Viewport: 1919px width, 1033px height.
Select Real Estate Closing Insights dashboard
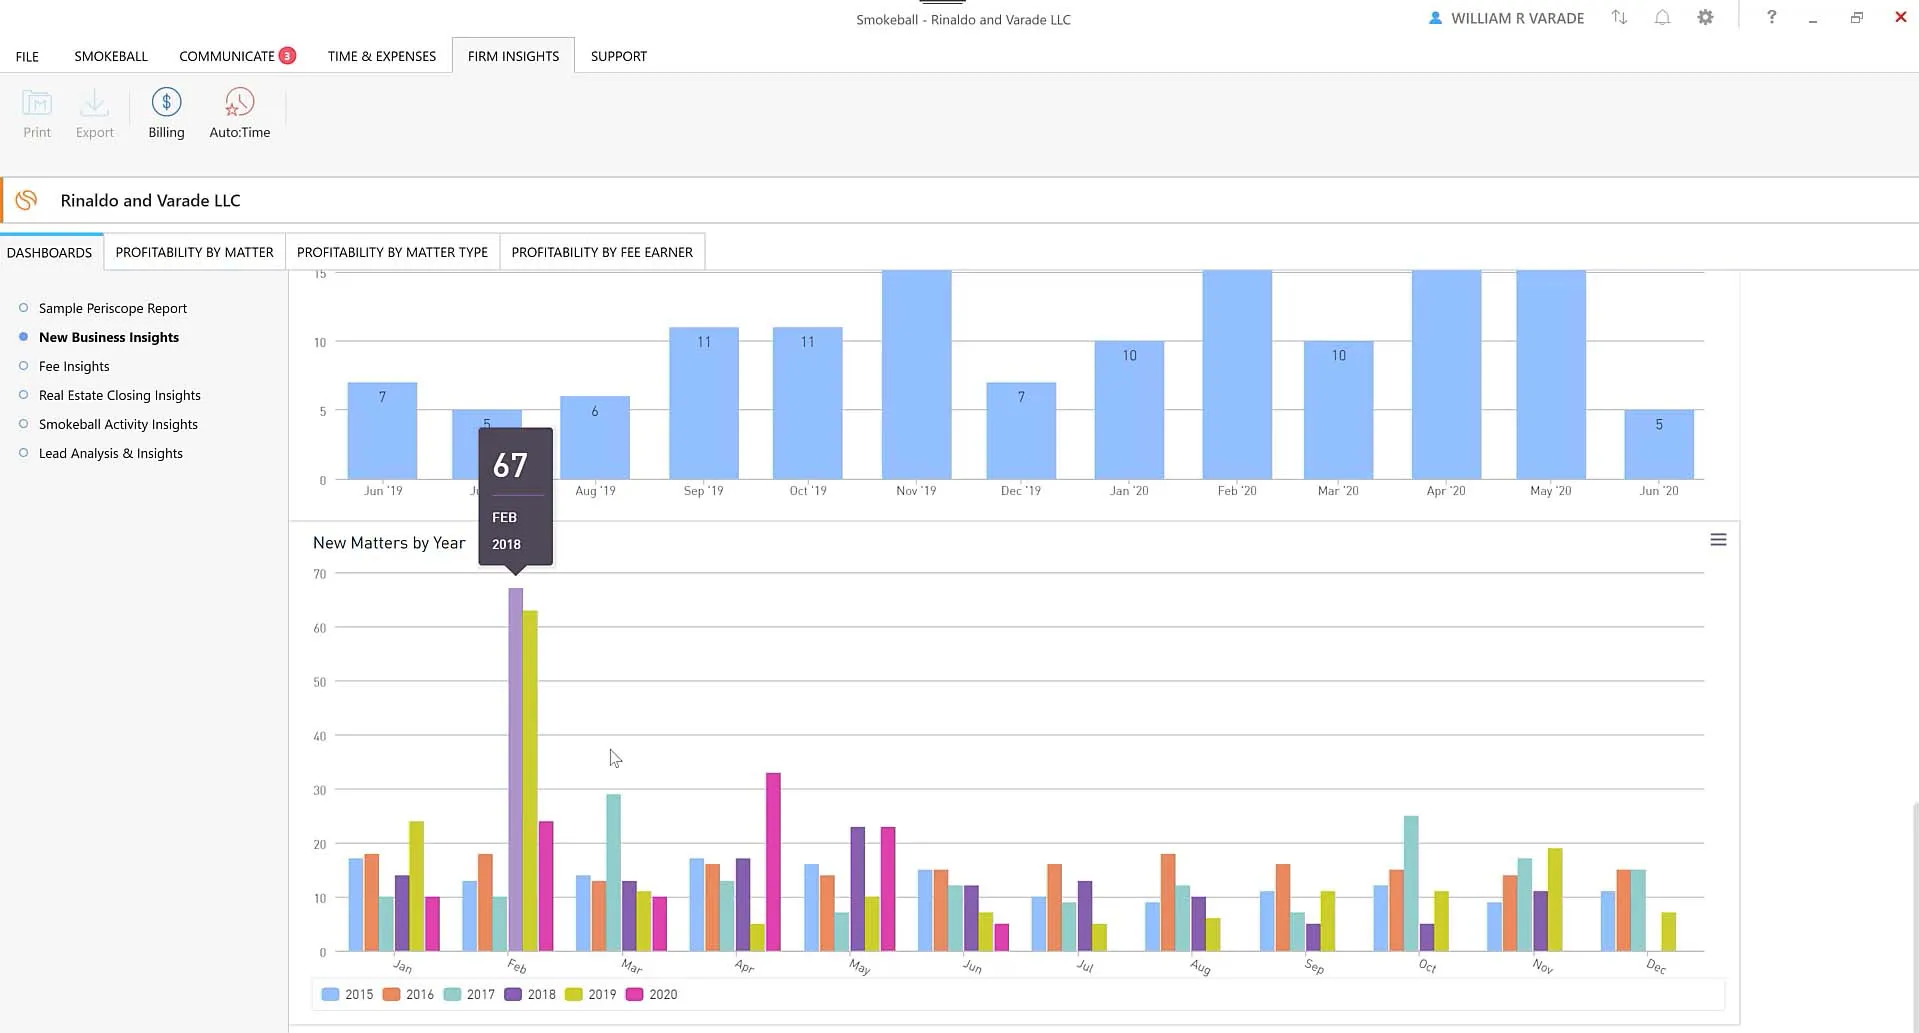120,395
